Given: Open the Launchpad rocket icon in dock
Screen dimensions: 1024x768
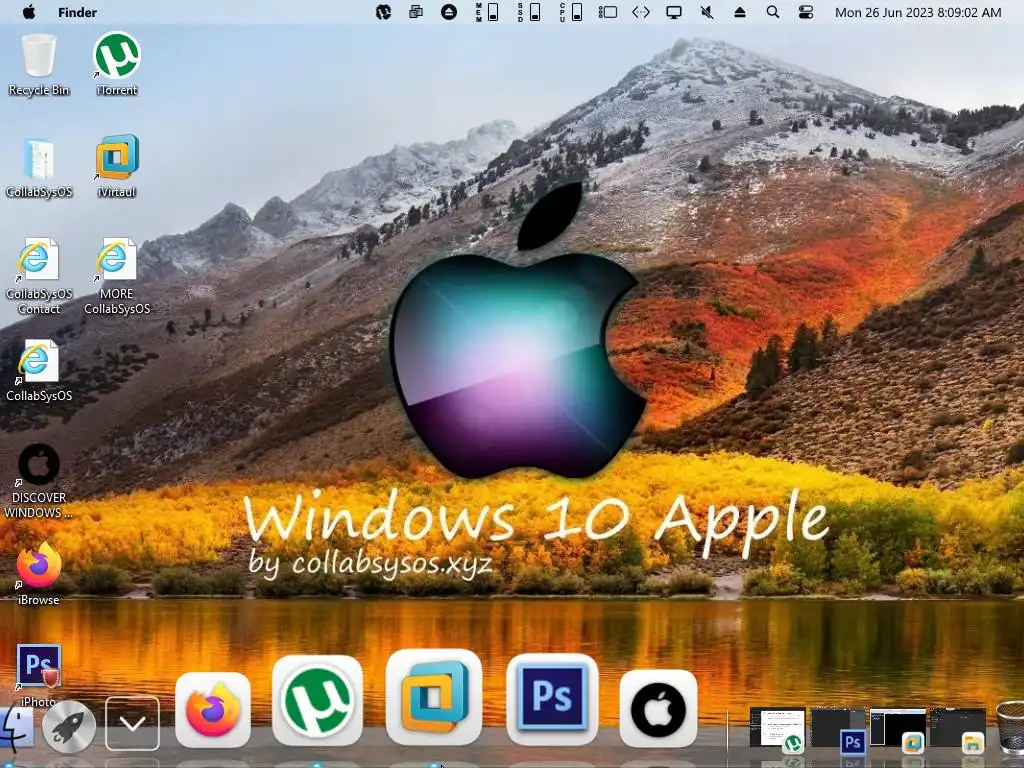Looking at the screenshot, I should pos(69,726).
